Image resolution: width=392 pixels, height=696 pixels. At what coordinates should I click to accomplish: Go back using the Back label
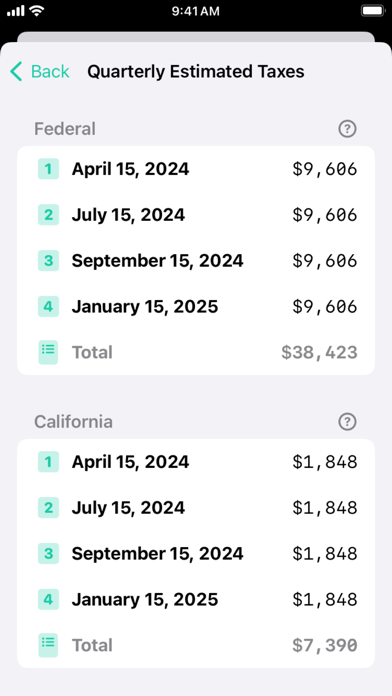pos(50,71)
